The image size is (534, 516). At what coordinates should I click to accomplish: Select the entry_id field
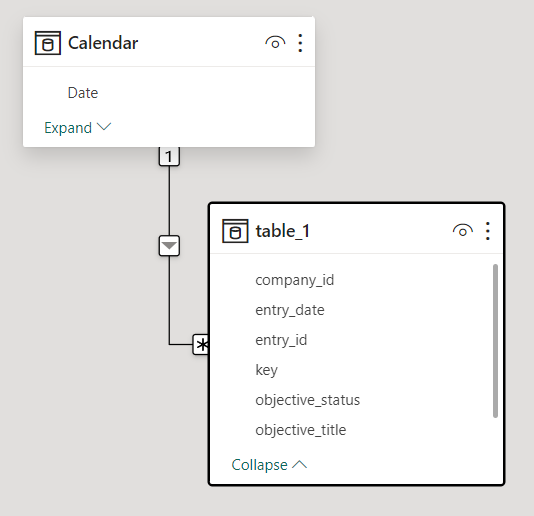click(281, 340)
